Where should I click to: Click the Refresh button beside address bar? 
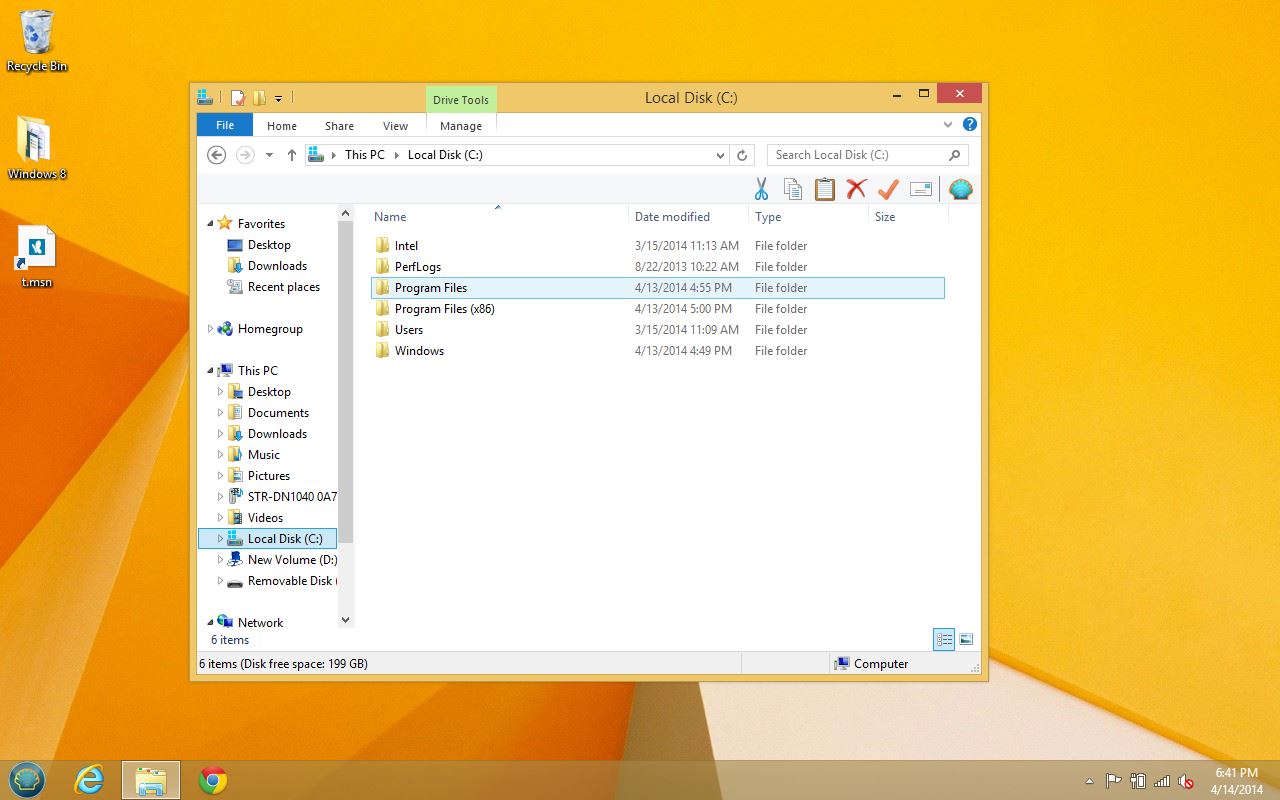742,155
